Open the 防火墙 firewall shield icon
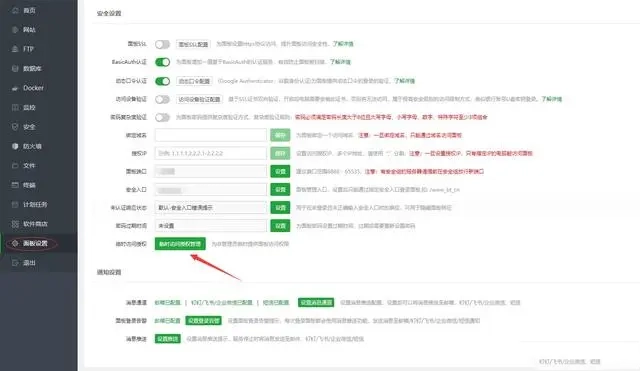Screen dimensions: 640x371 coord(15,146)
